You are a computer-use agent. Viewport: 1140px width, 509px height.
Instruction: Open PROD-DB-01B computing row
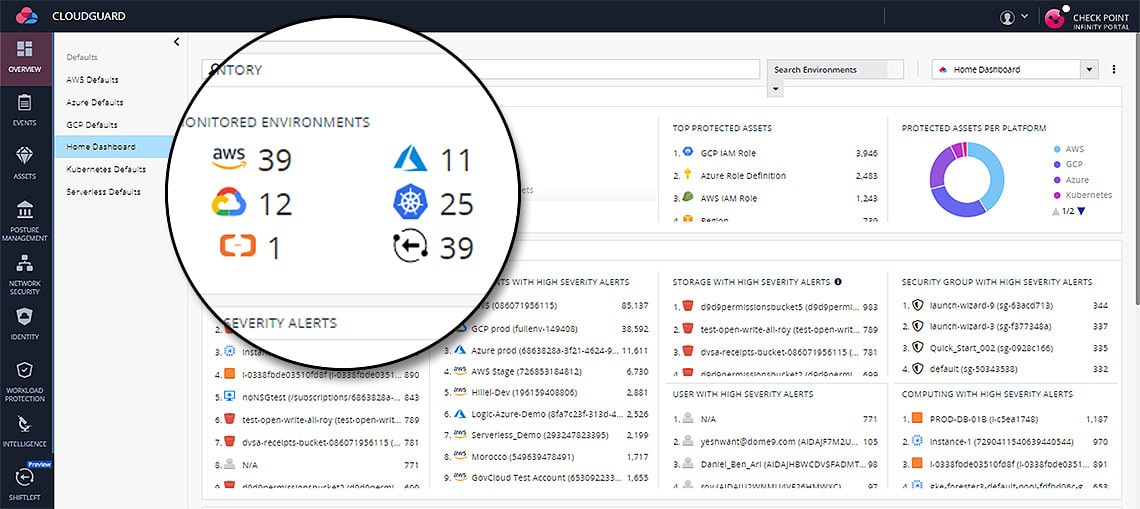pos(1005,419)
